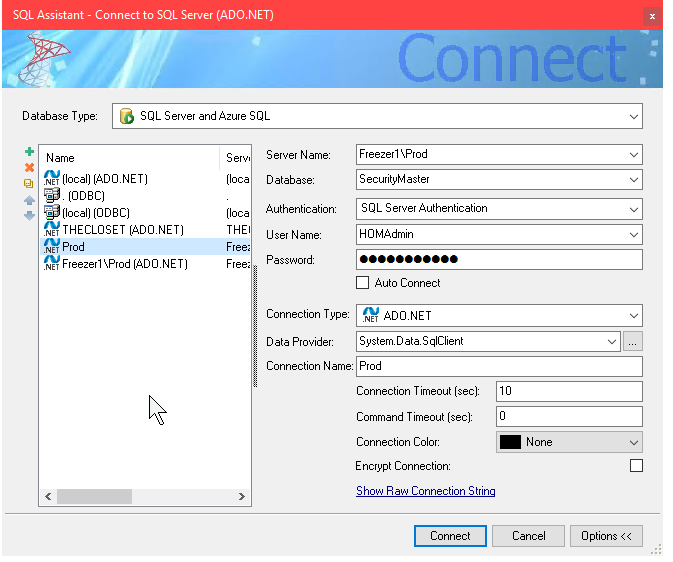Click the Cancel button
The width and height of the screenshot is (673, 562).
pos(528,536)
